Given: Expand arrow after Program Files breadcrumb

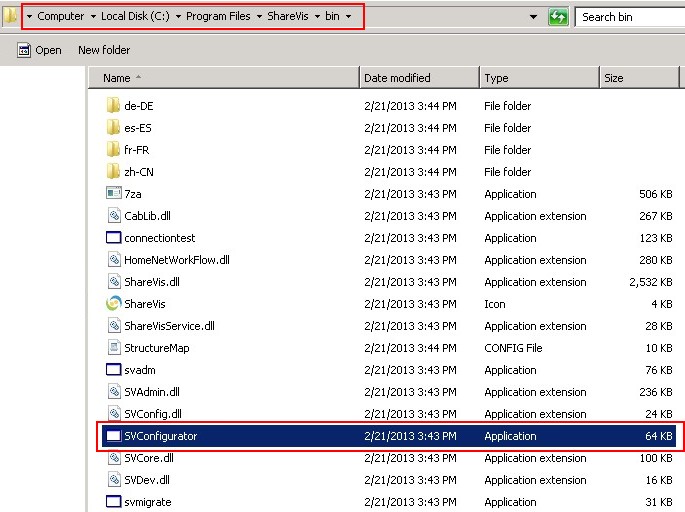Looking at the screenshot, I should pos(259,17).
